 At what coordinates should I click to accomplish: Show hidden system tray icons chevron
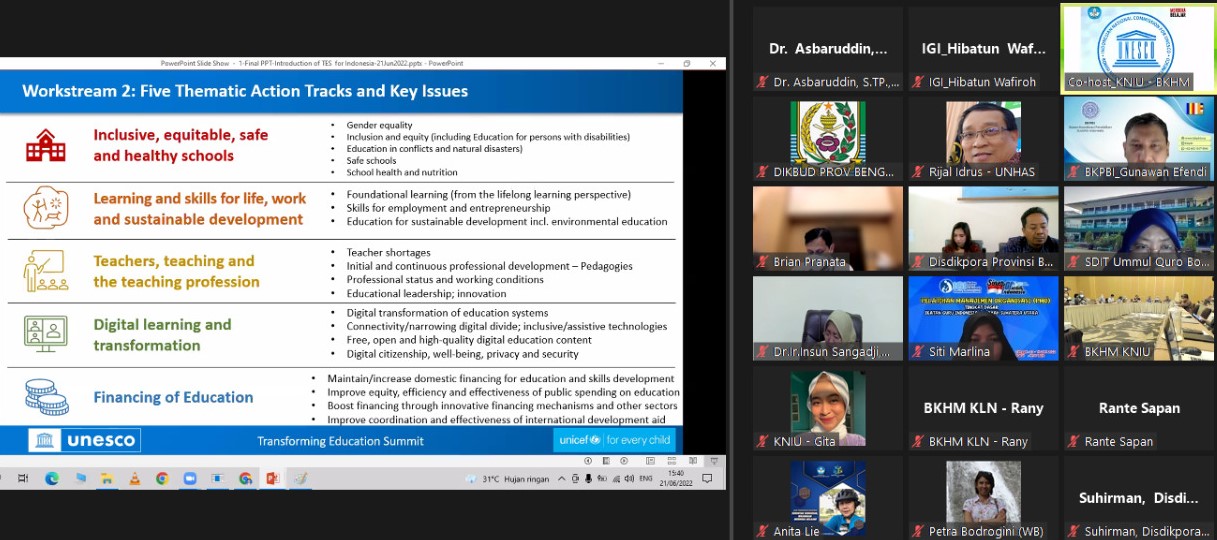[x=561, y=478]
